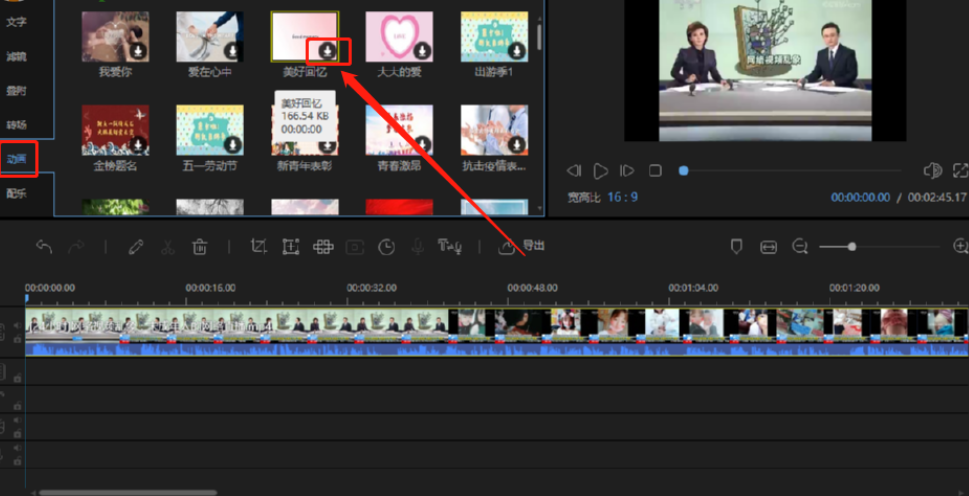Apply the mosaic tool

(x=323, y=247)
